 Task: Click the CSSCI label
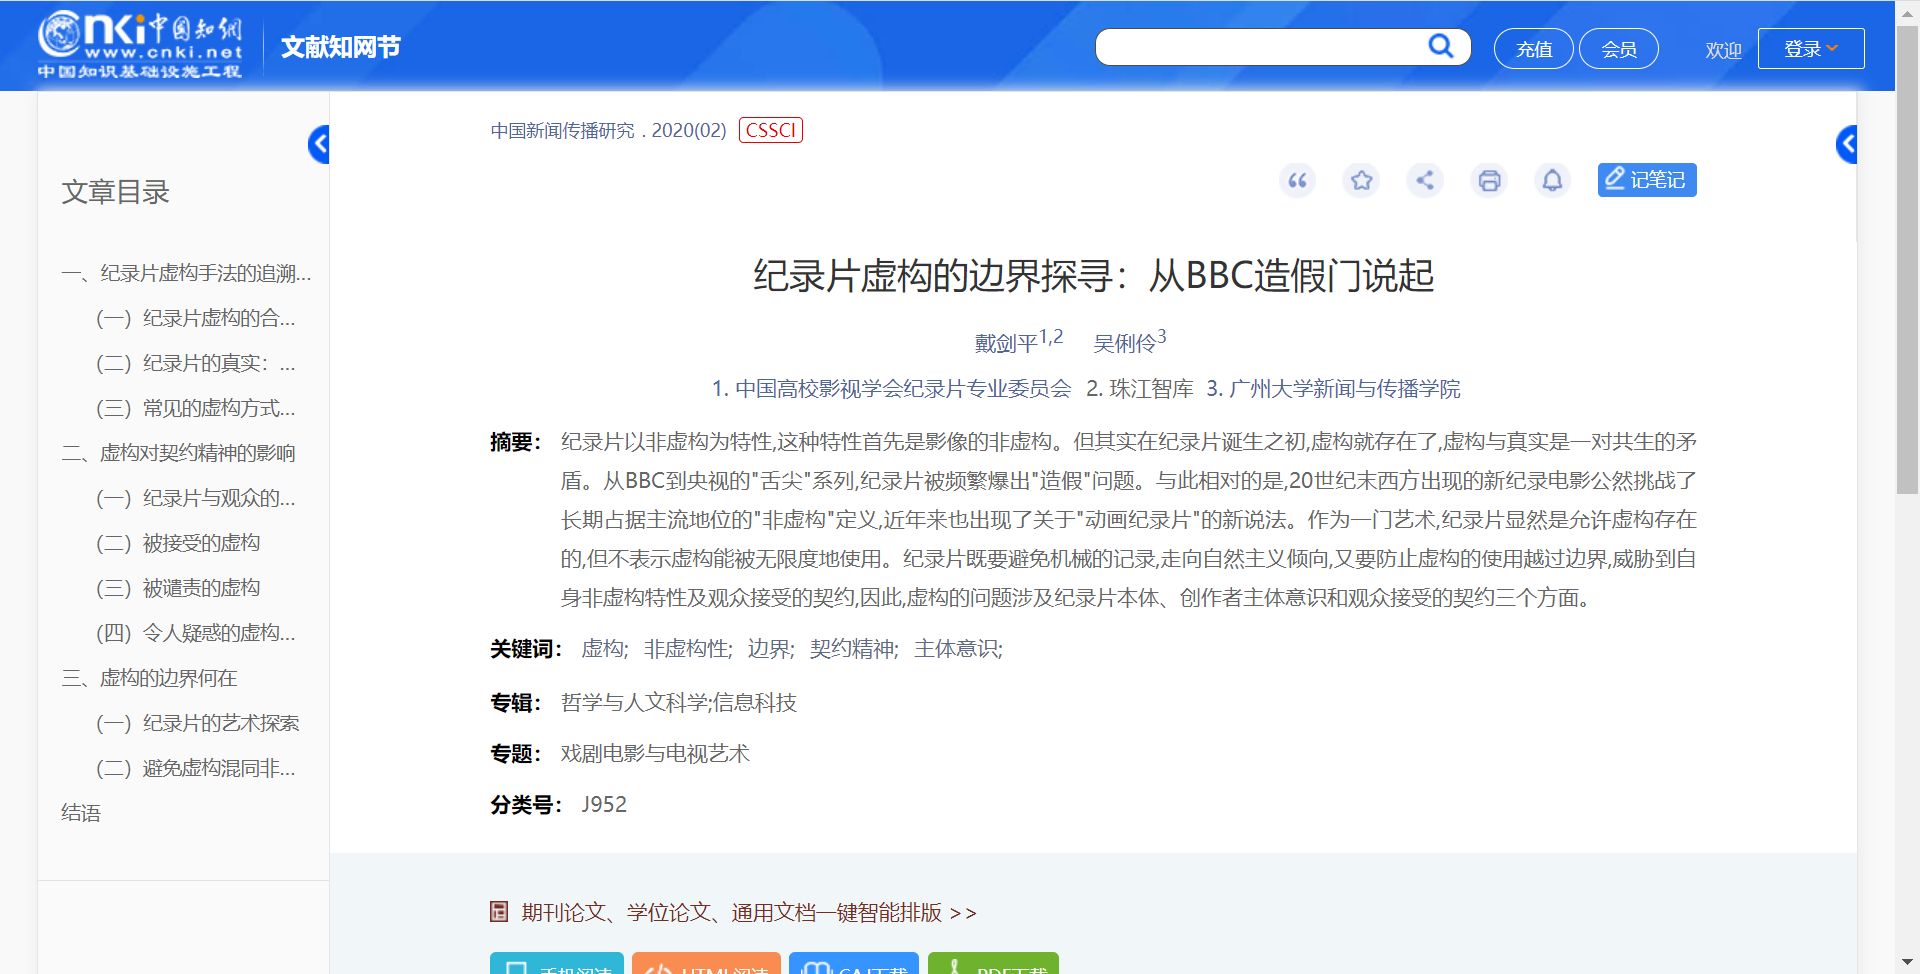click(770, 129)
